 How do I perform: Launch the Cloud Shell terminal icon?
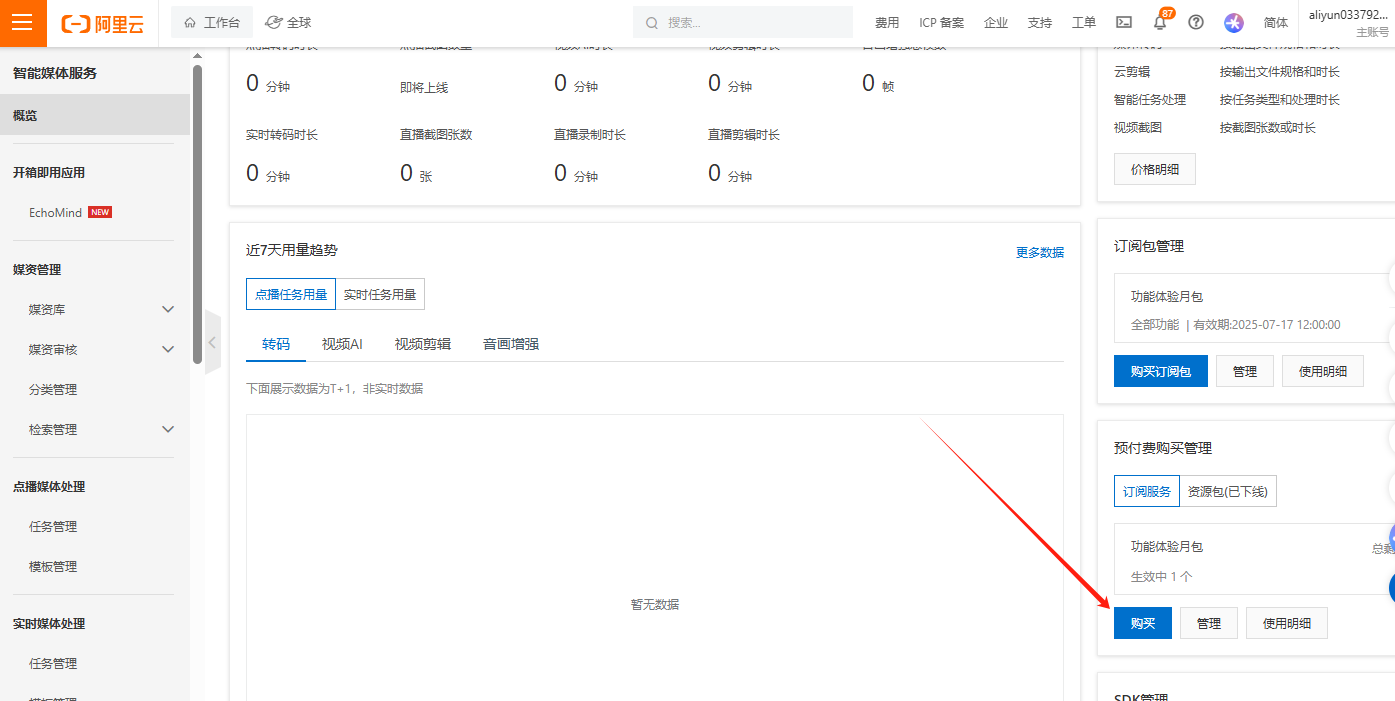(1124, 22)
